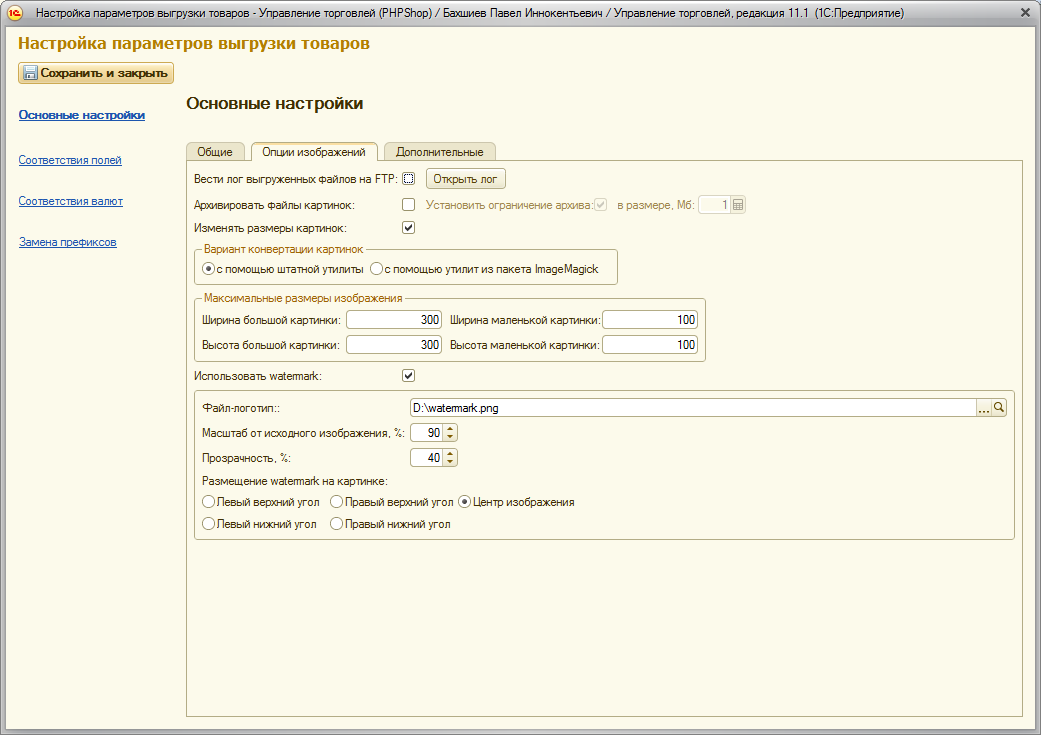The width and height of the screenshot is (1041, 735).
Task: Uncheck 'Изменять размеры картинок' checkbox
Action: [408, 228]
